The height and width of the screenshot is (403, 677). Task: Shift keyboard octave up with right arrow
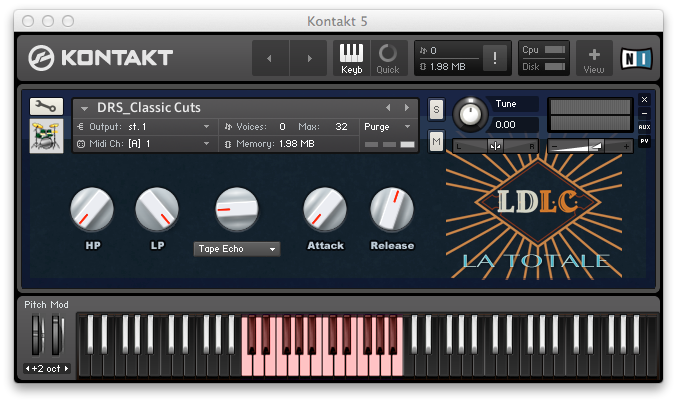[66, 368]
